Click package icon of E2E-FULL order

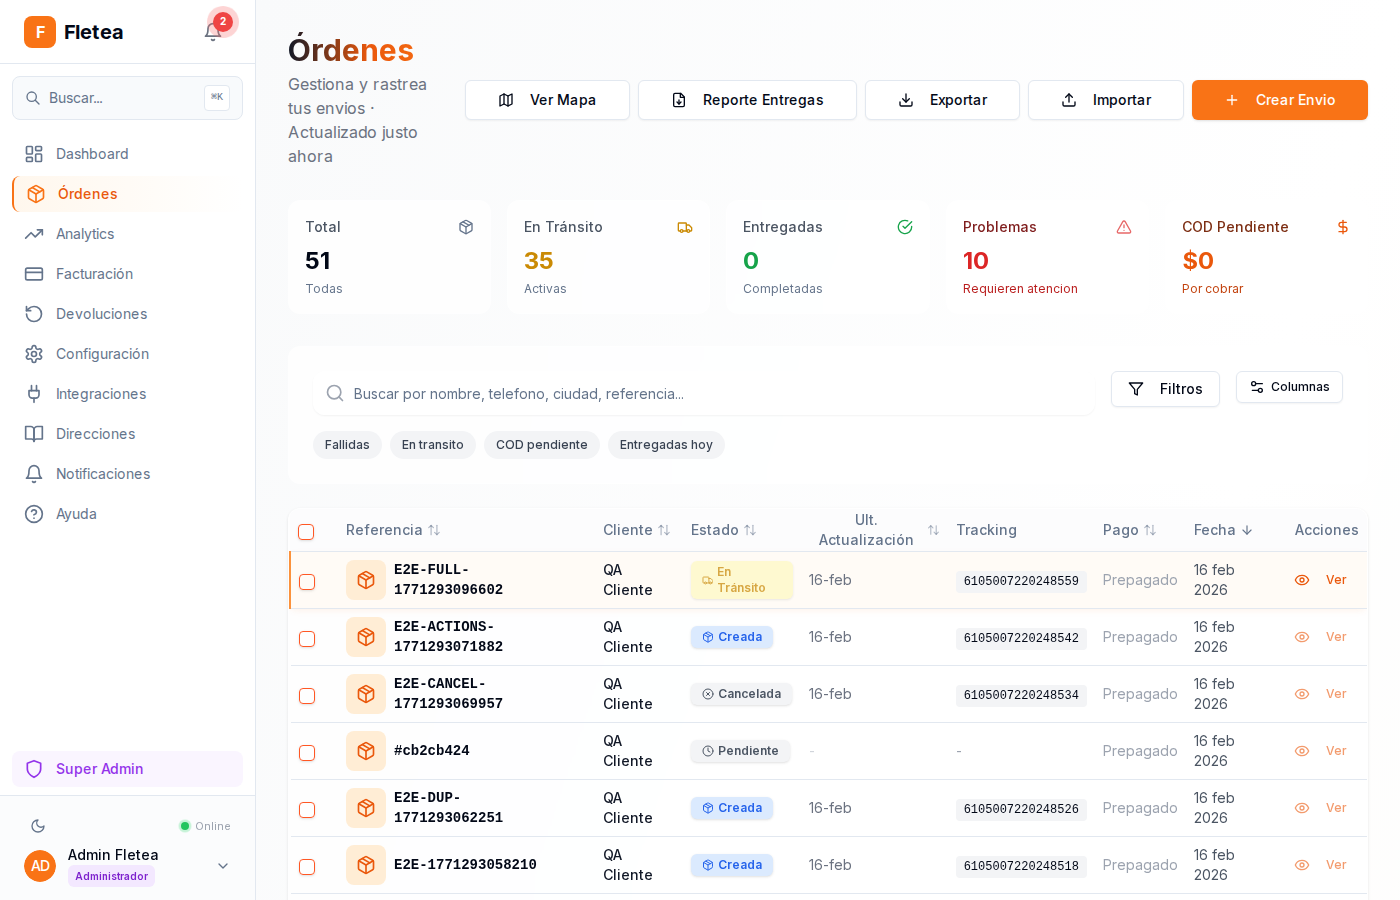[x=366, y=580]
